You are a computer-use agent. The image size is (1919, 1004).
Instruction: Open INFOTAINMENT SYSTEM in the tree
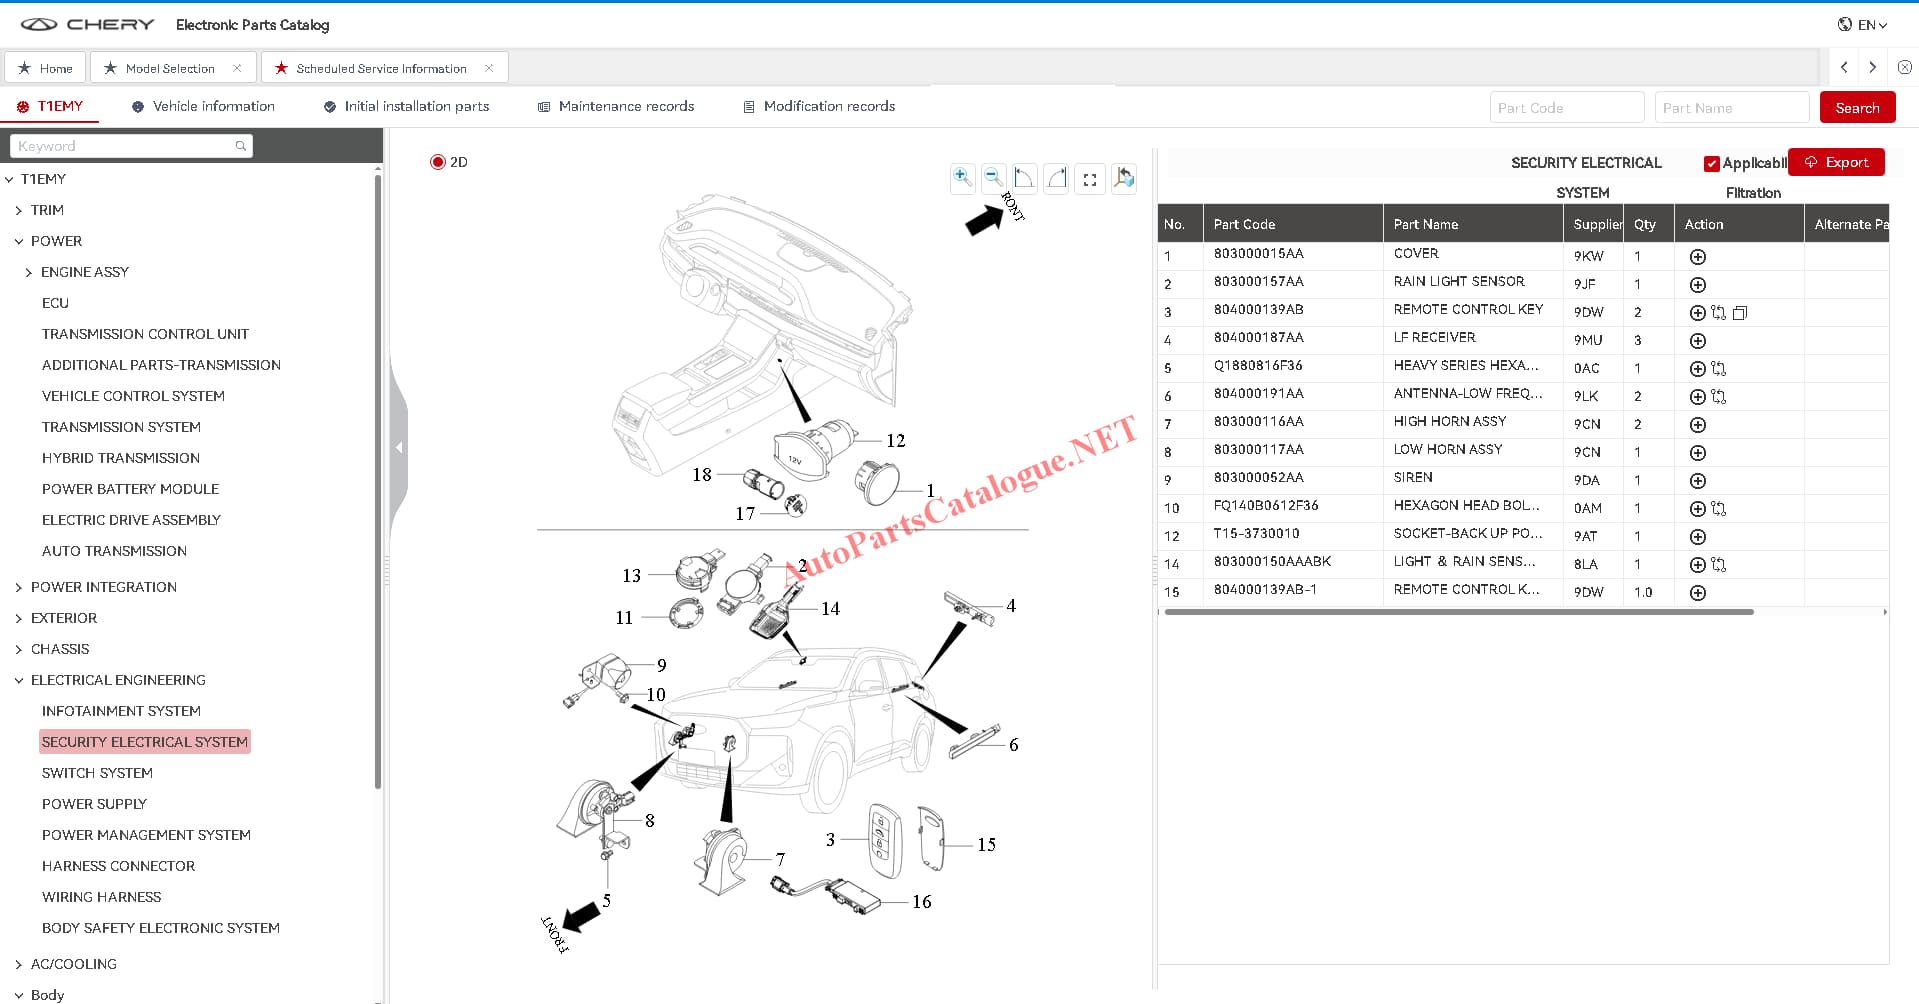(x=121, y=711)
